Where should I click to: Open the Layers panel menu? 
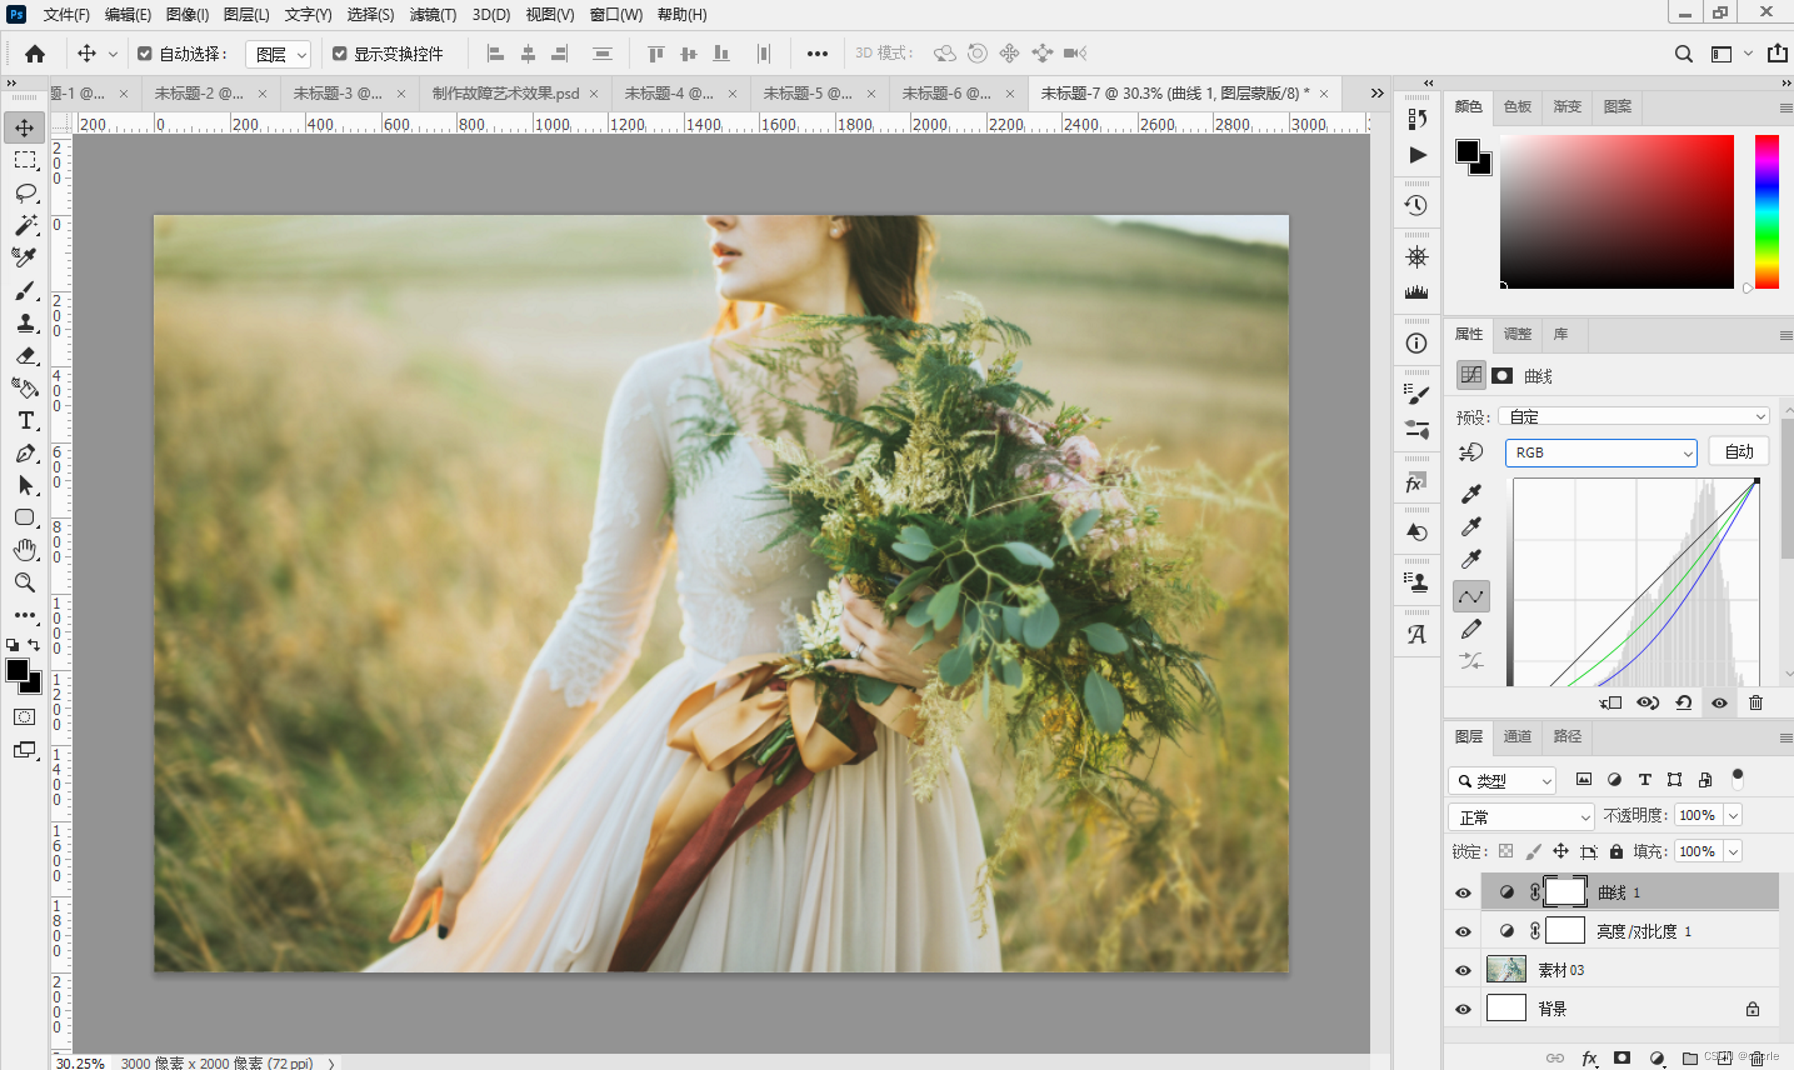coord(1785,738)
